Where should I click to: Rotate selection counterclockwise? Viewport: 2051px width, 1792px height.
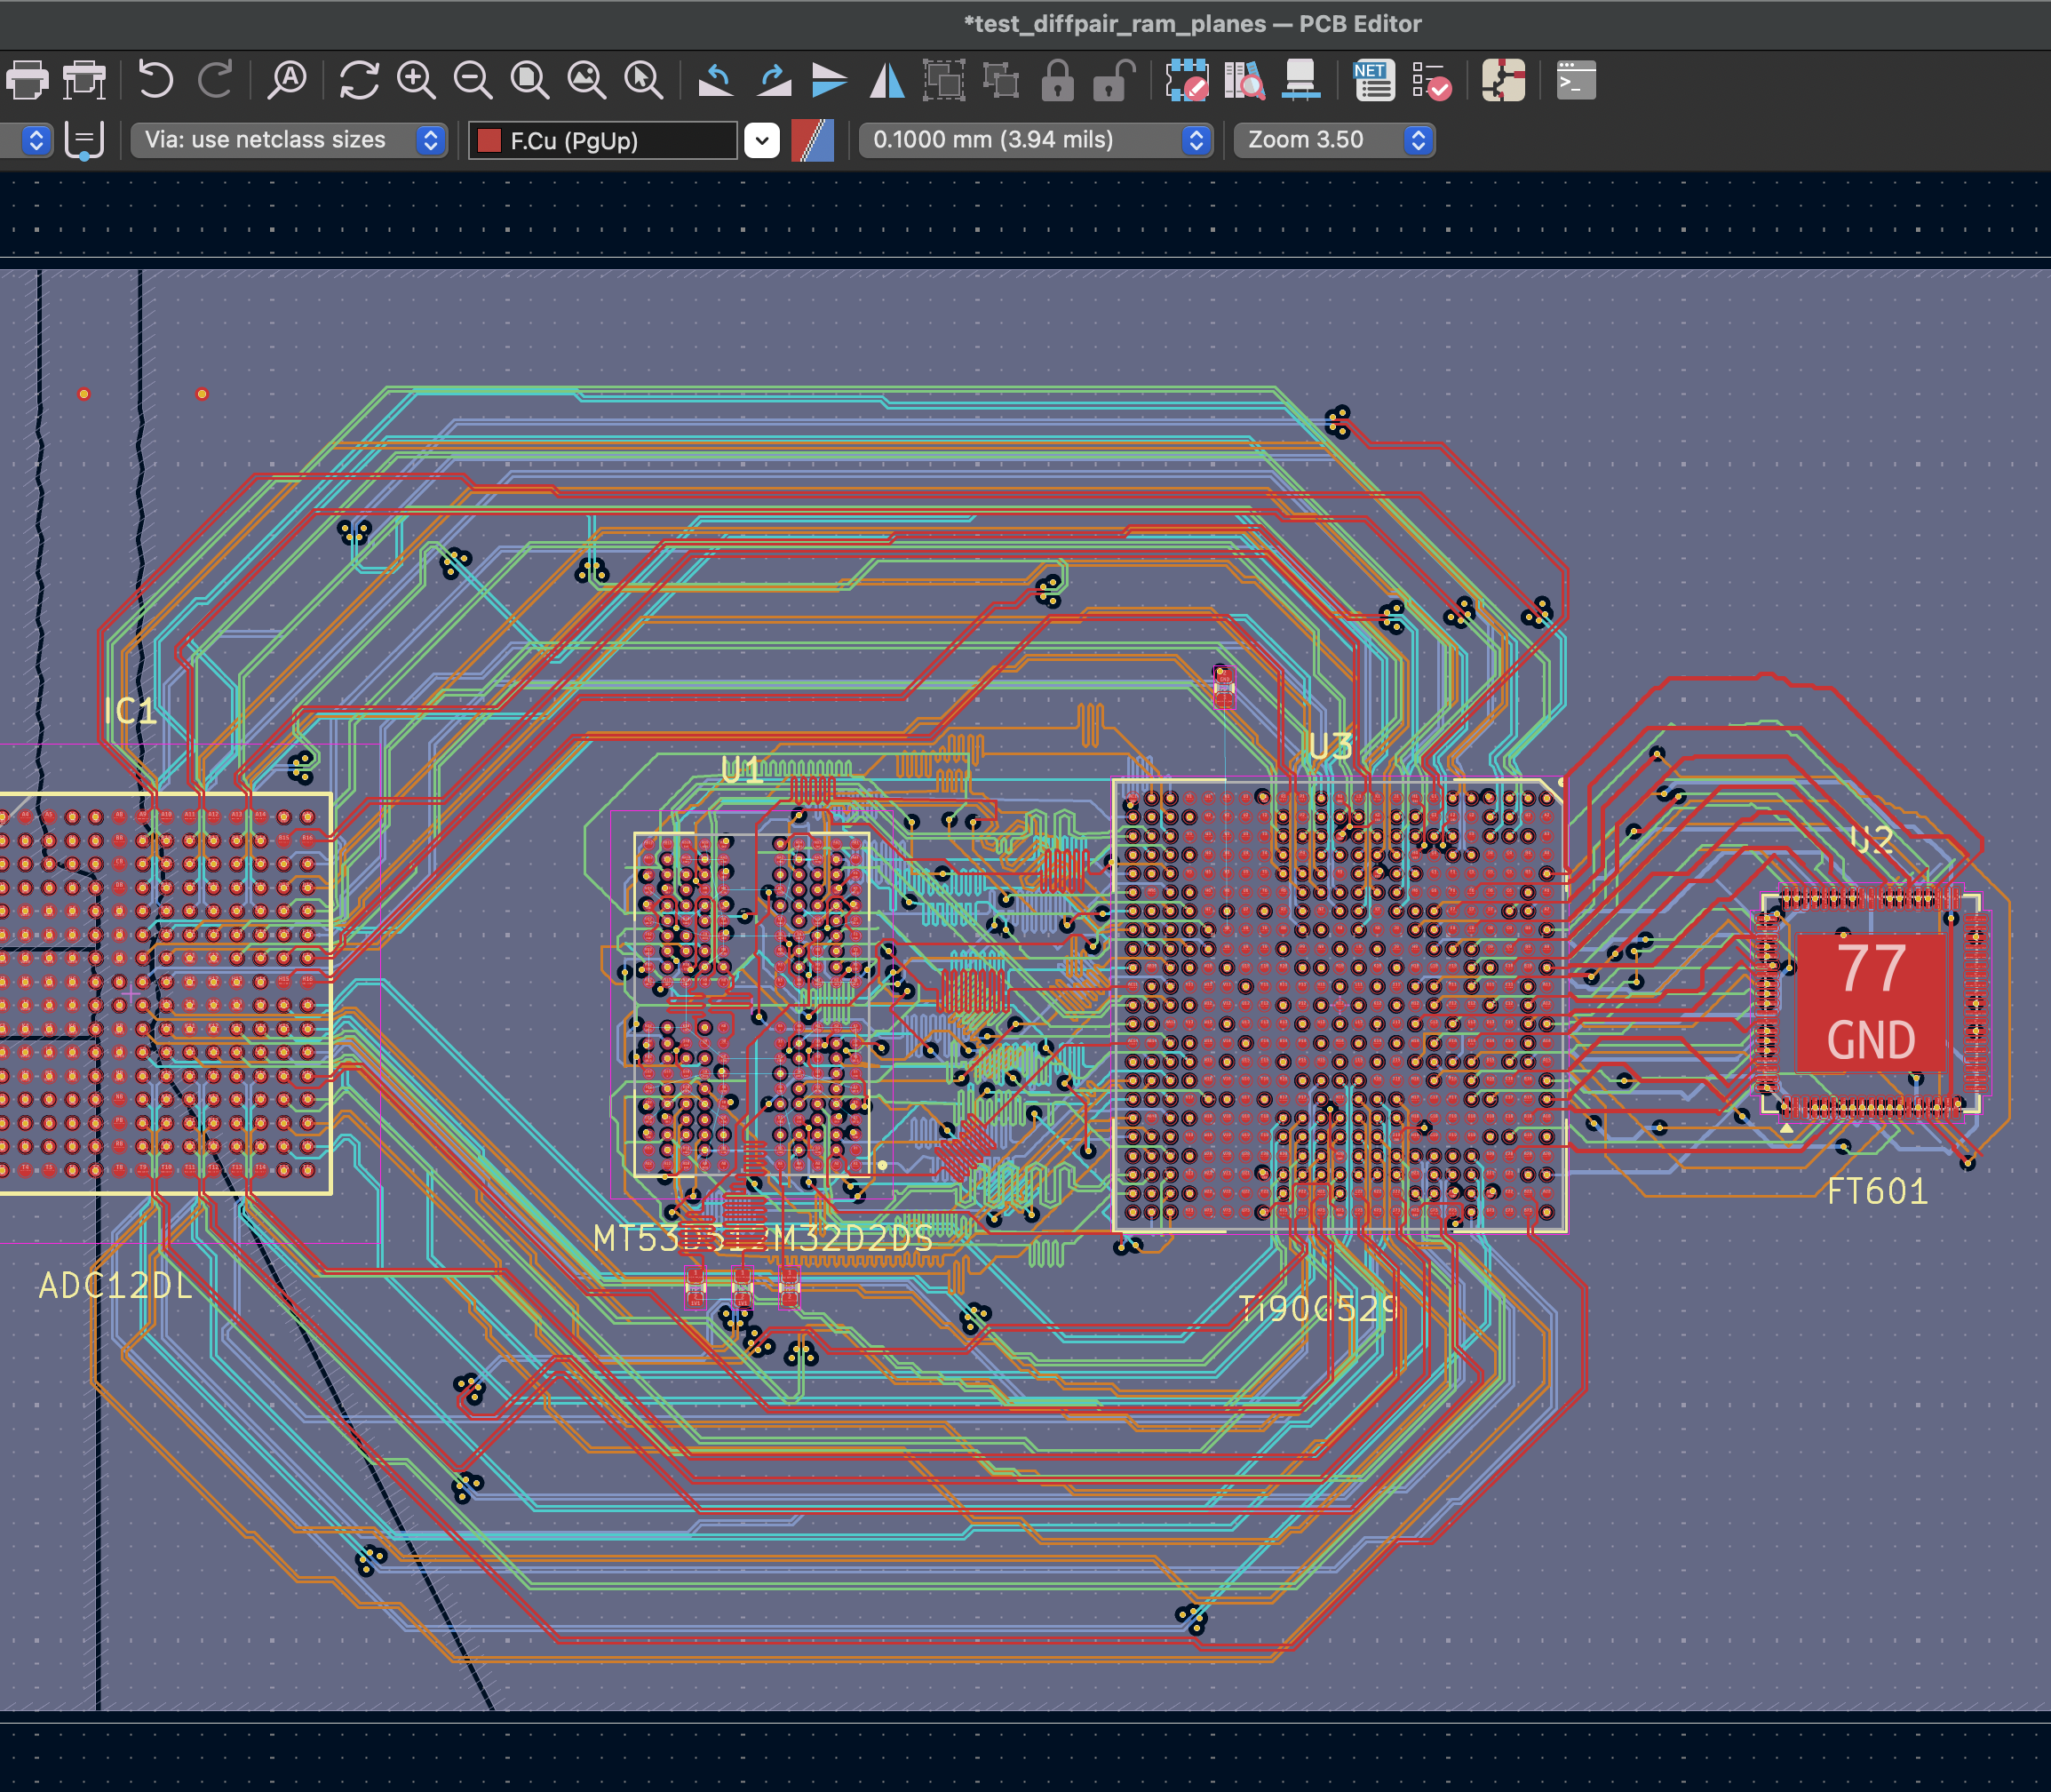click(x=715, y=80)
